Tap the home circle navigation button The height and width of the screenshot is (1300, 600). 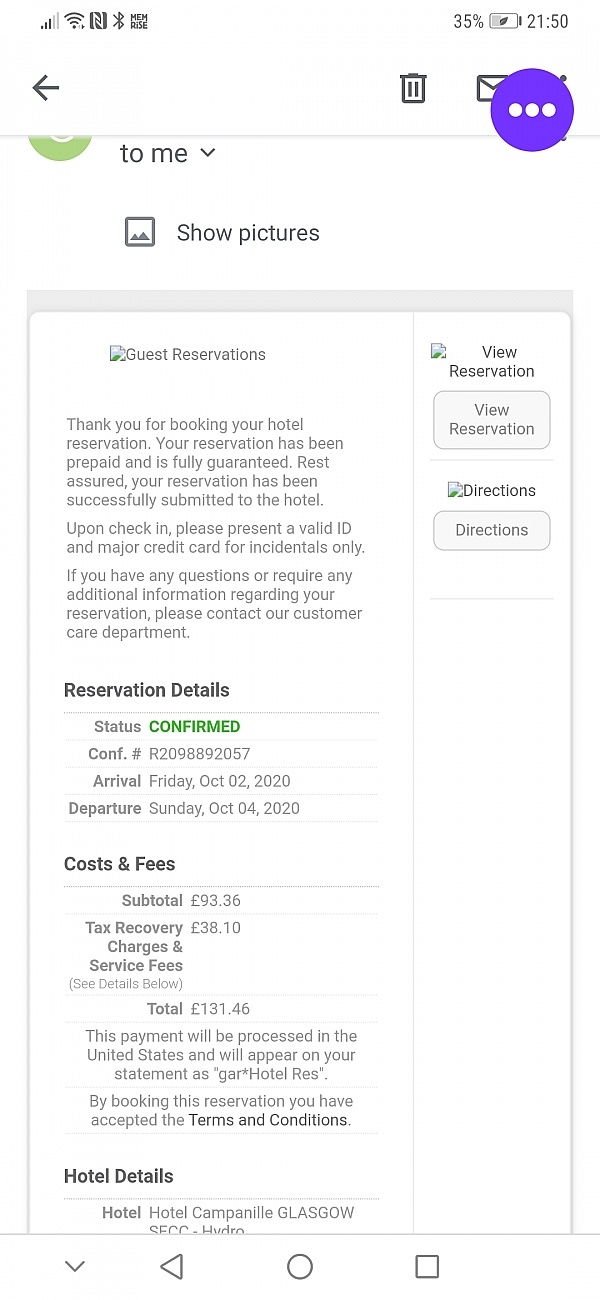(x=300, y=1265)
